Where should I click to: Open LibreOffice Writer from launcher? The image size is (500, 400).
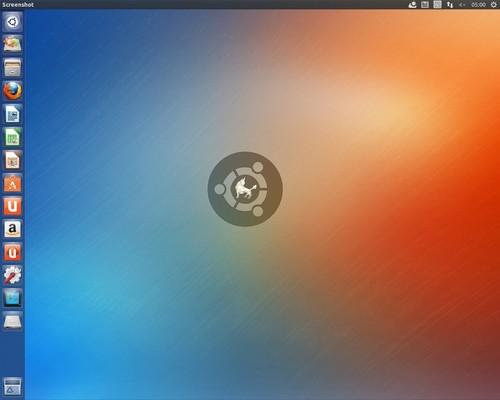point(12,114)
